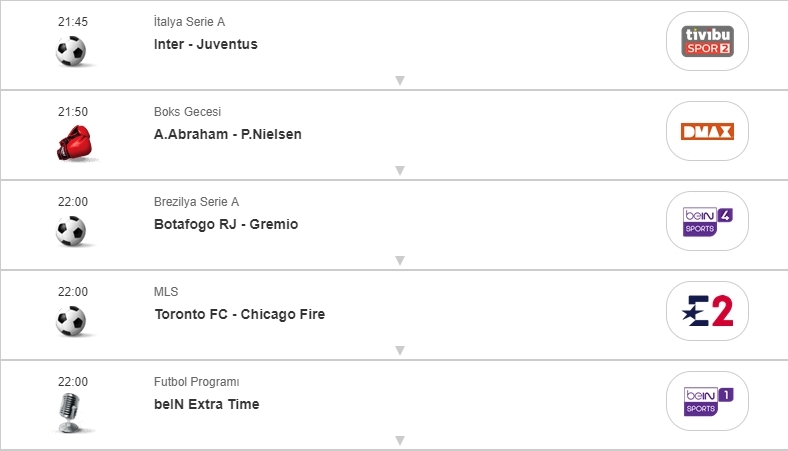Expand details arrow under beIN Extra Time

pos(399,441)
